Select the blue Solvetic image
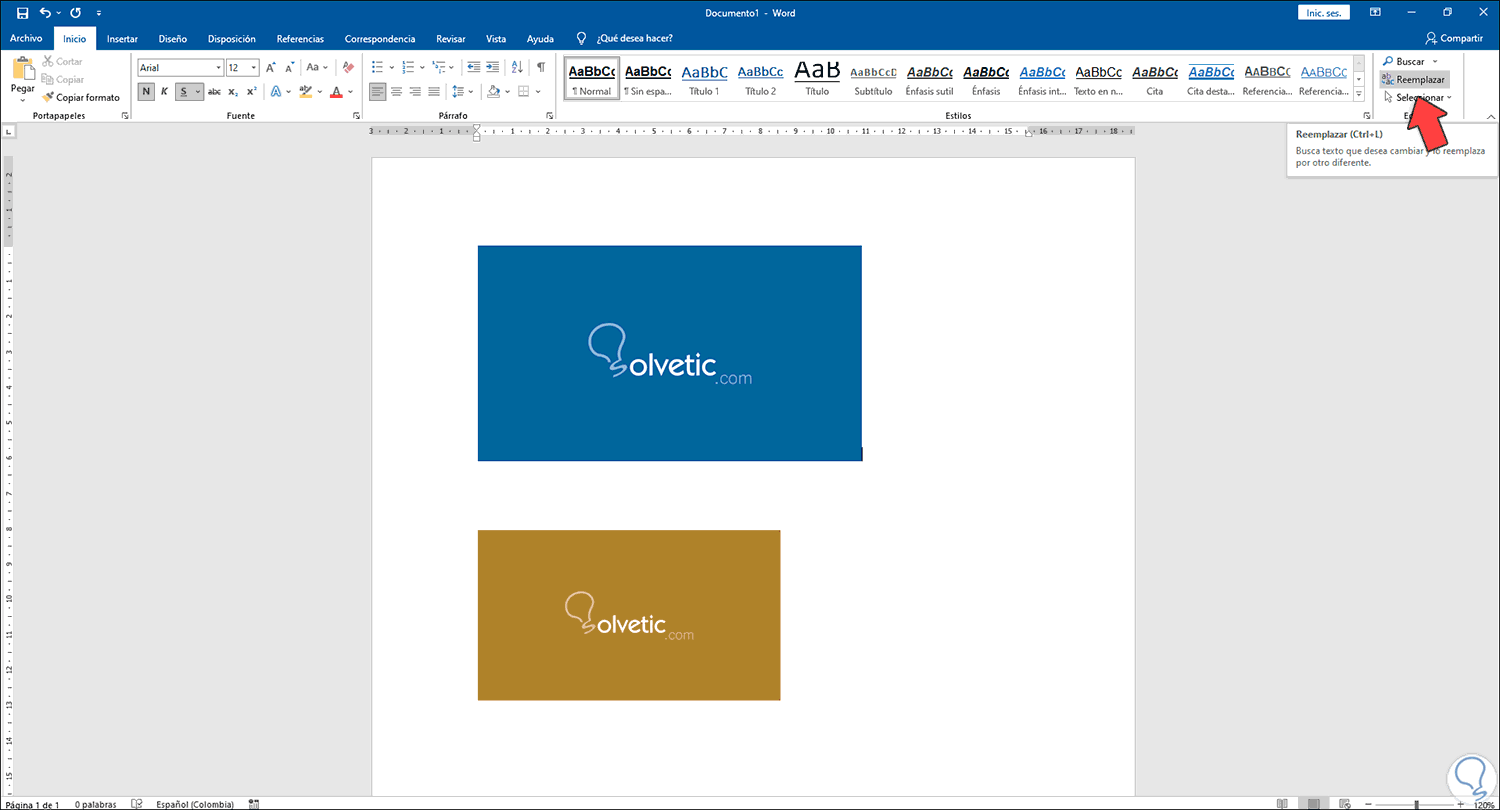The height and width of the screenshot is (810, 1500). [x=669, y=353]
